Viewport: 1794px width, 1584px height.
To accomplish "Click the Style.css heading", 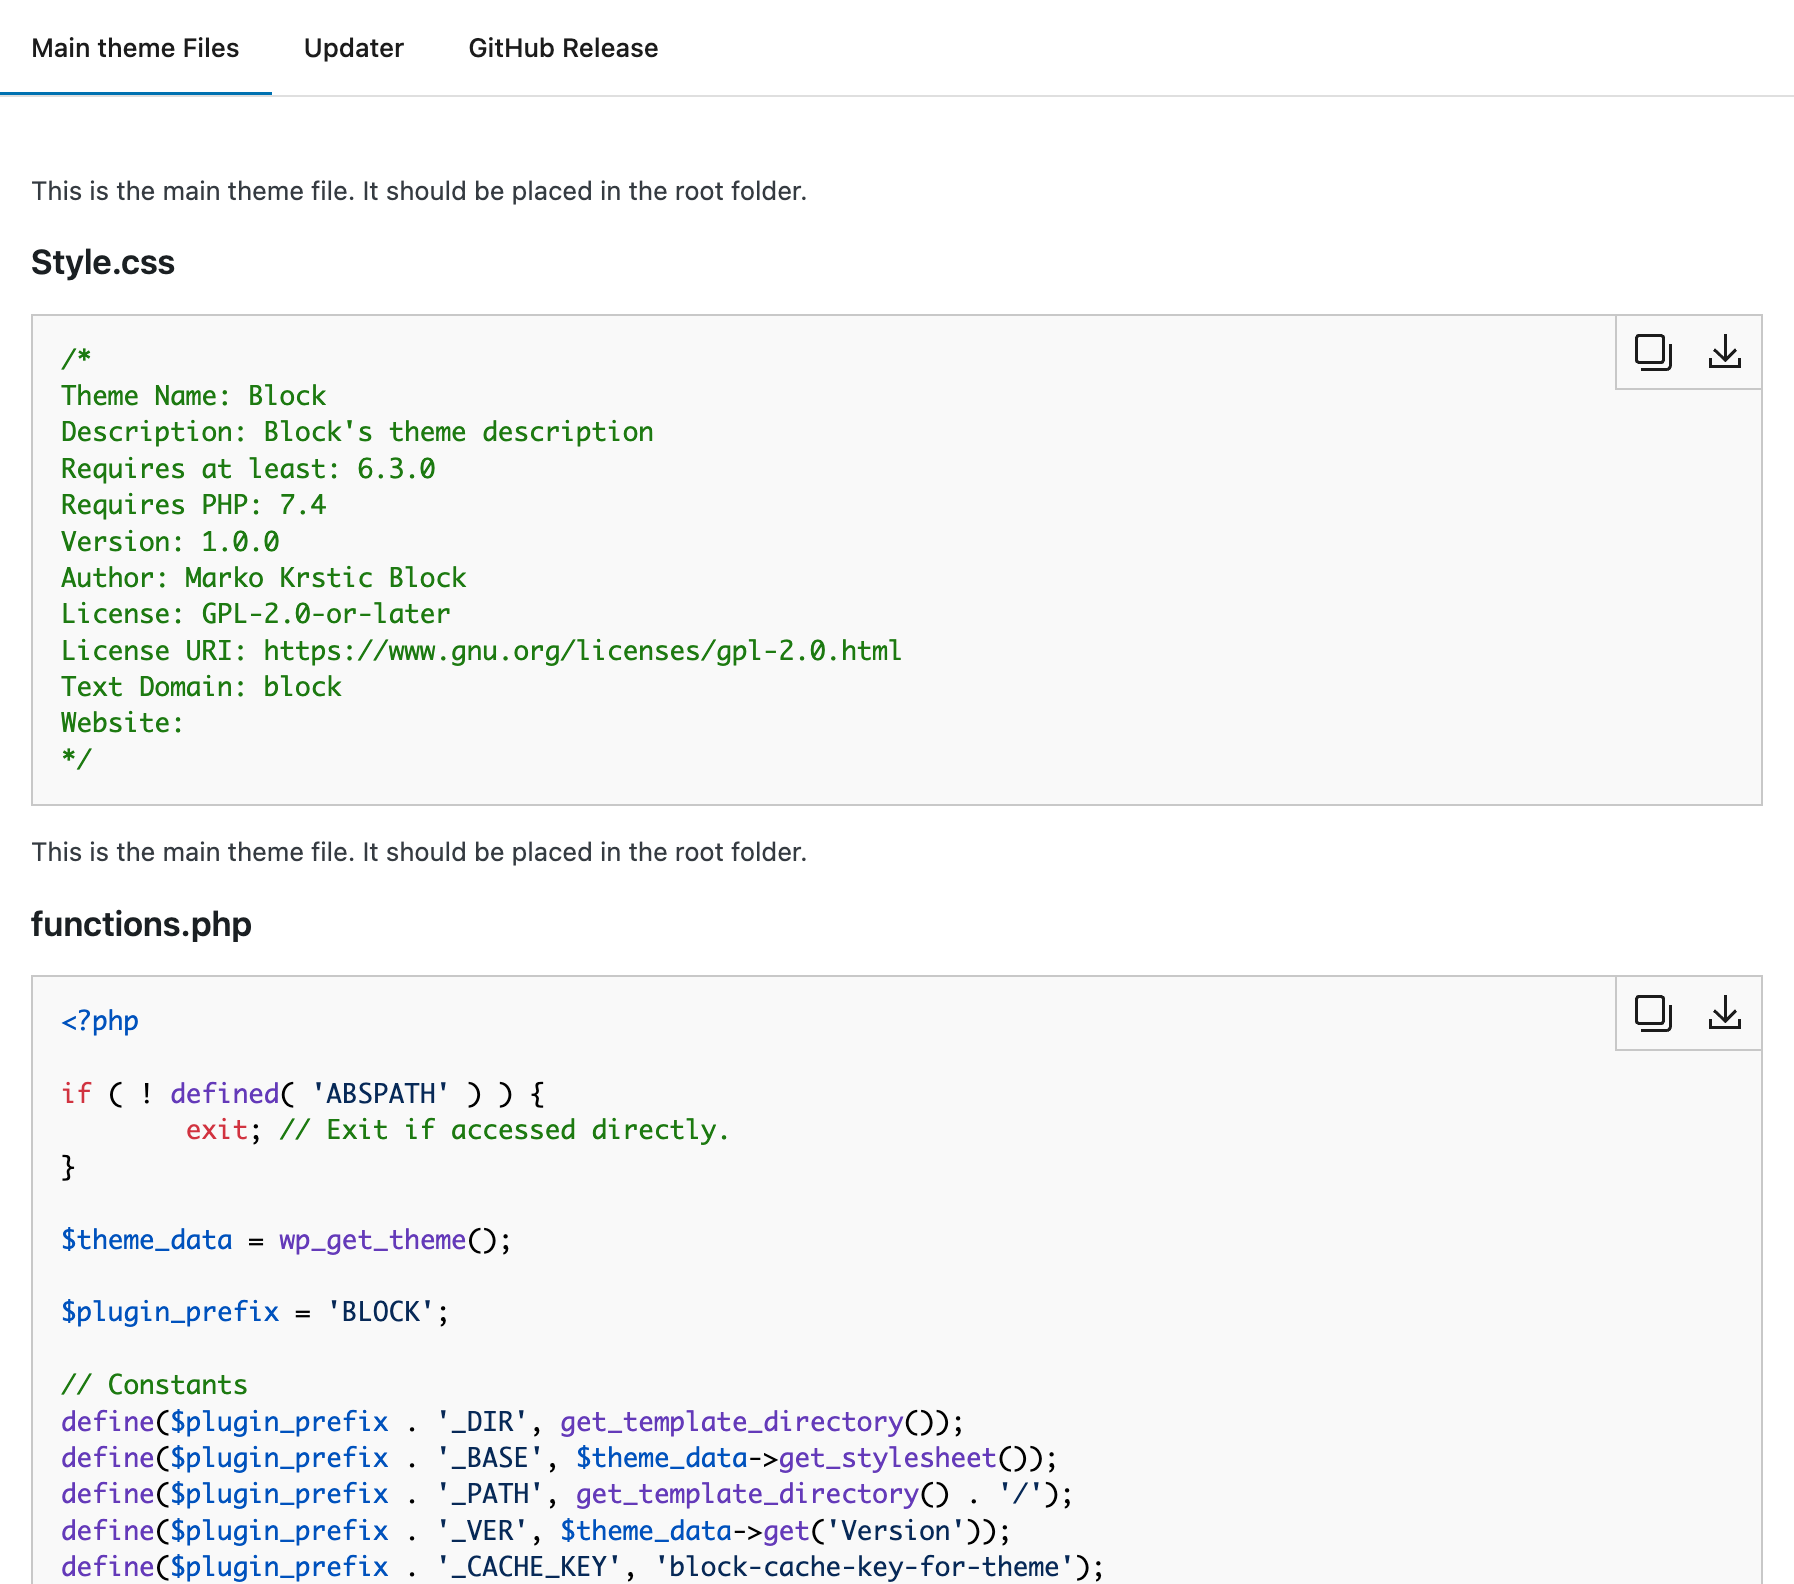I will (103, 262).
